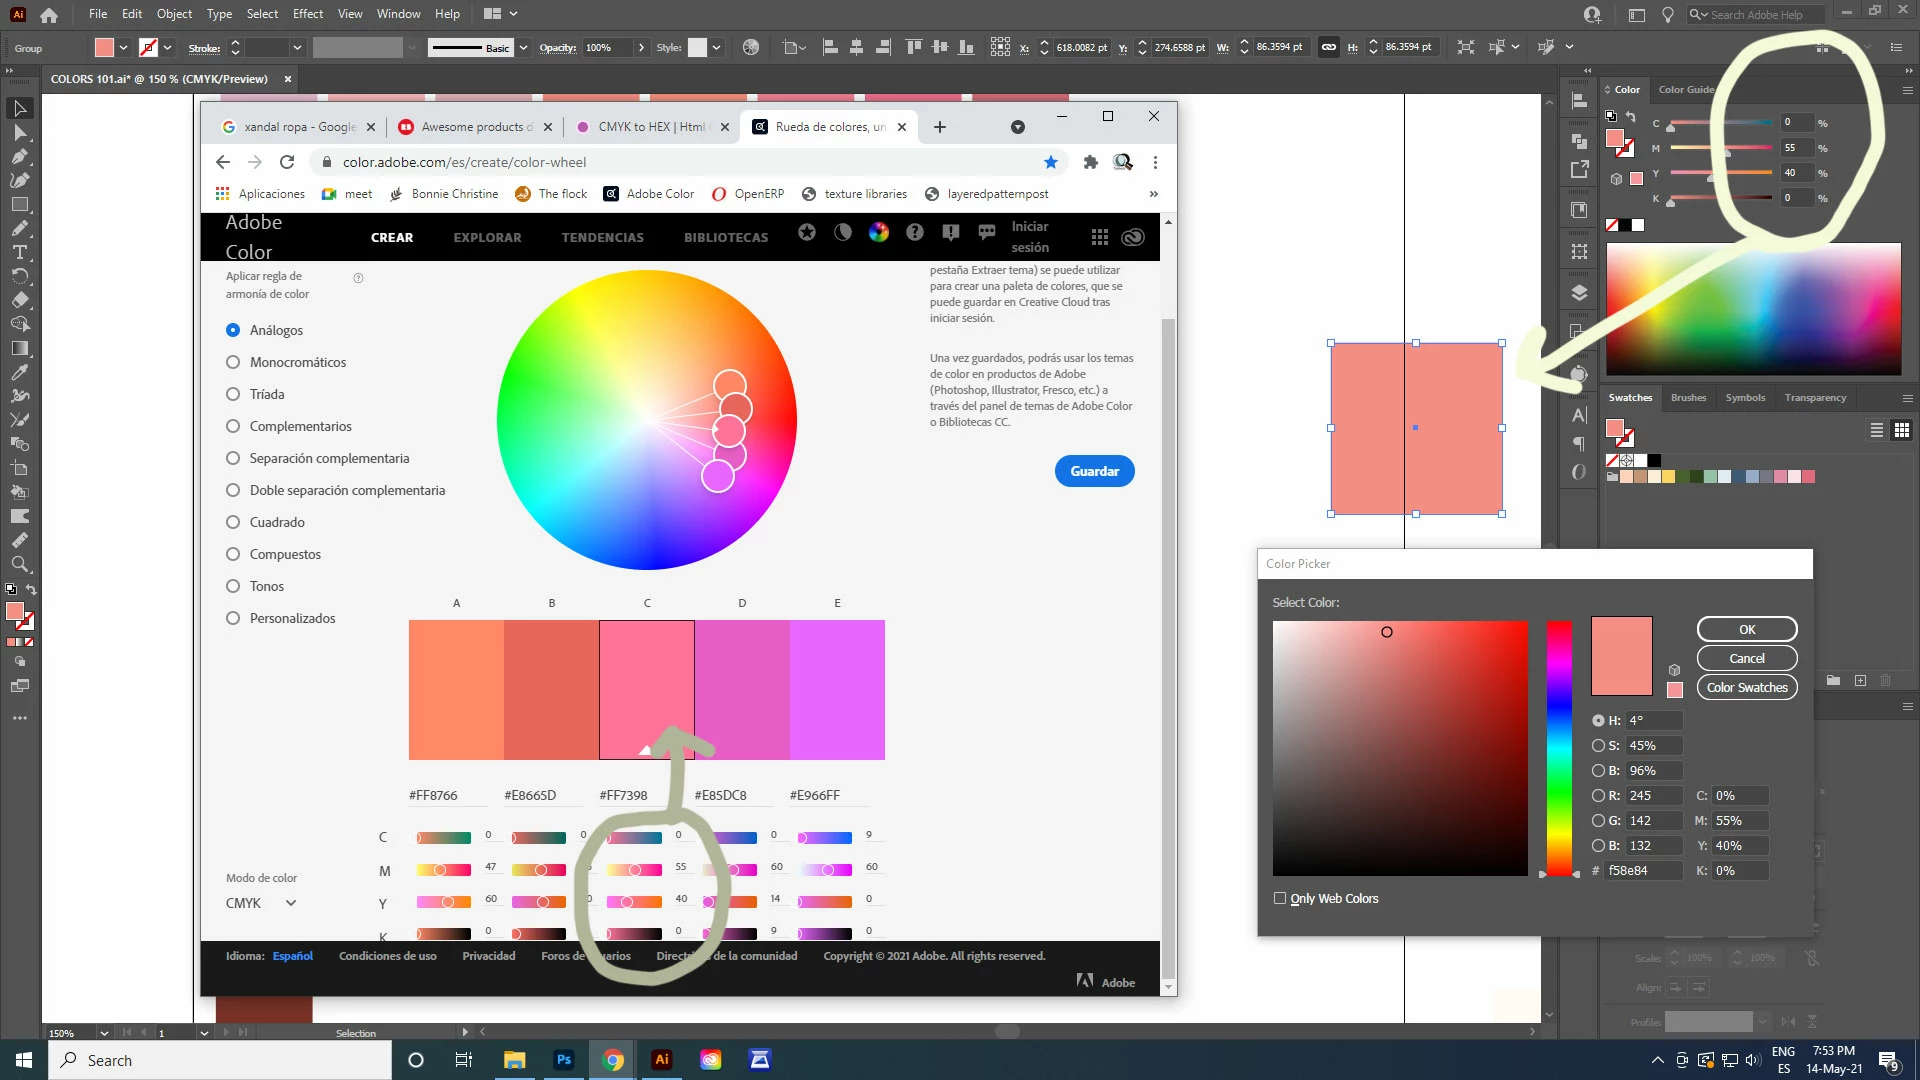Select the Monocromáticos harmony rule
The image size is (1920, 1080).
click(x=233, y=362)
